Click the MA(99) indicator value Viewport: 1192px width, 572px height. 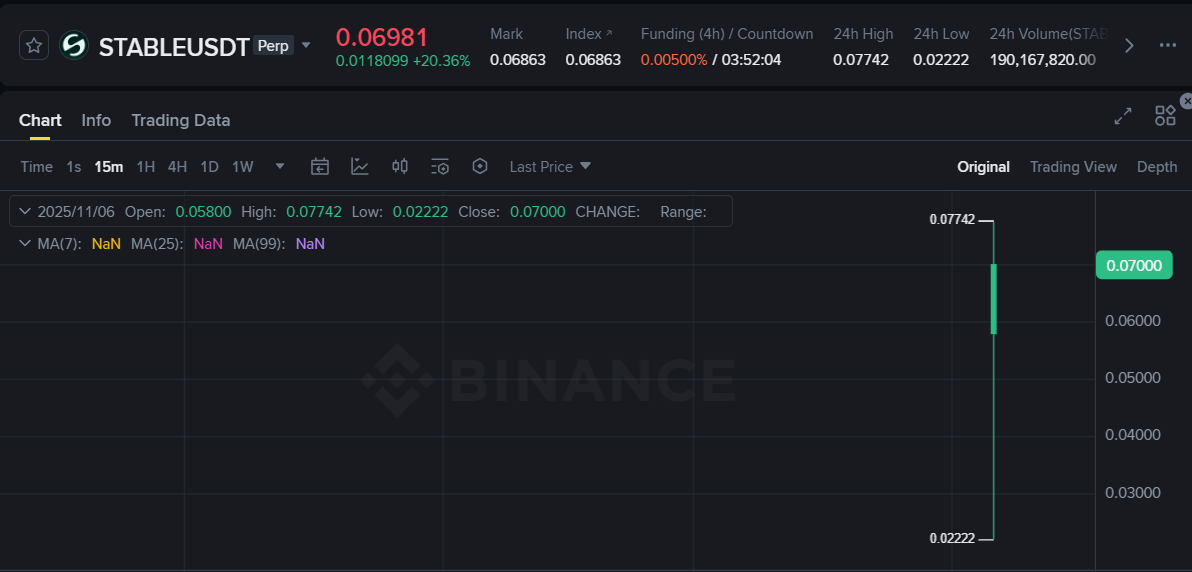(310, 244)
